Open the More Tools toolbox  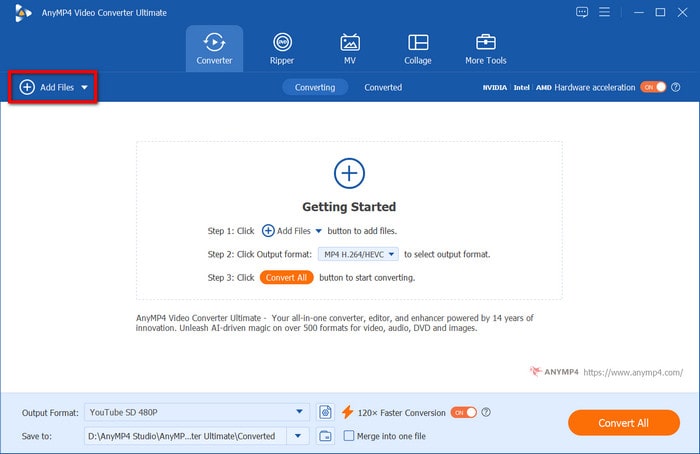[x=486, y=48]
